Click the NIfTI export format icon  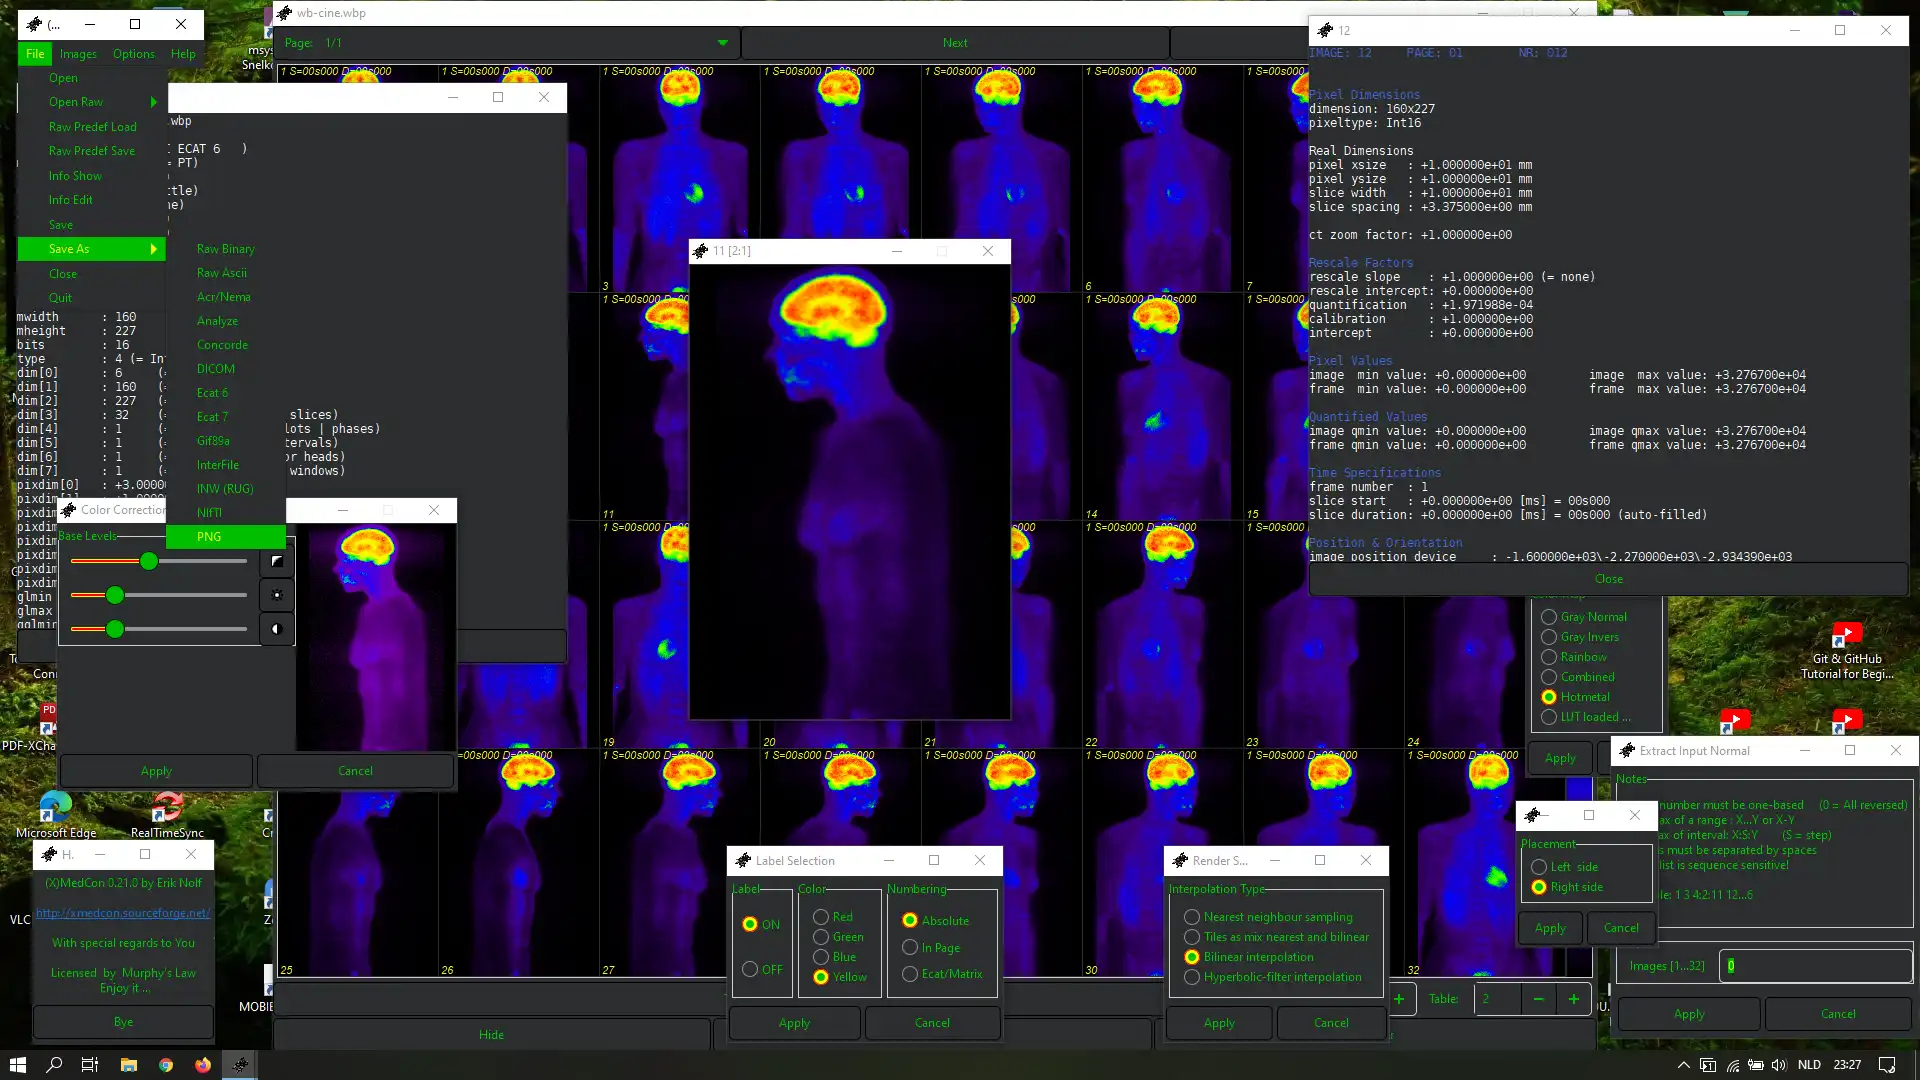click(210, 513)
